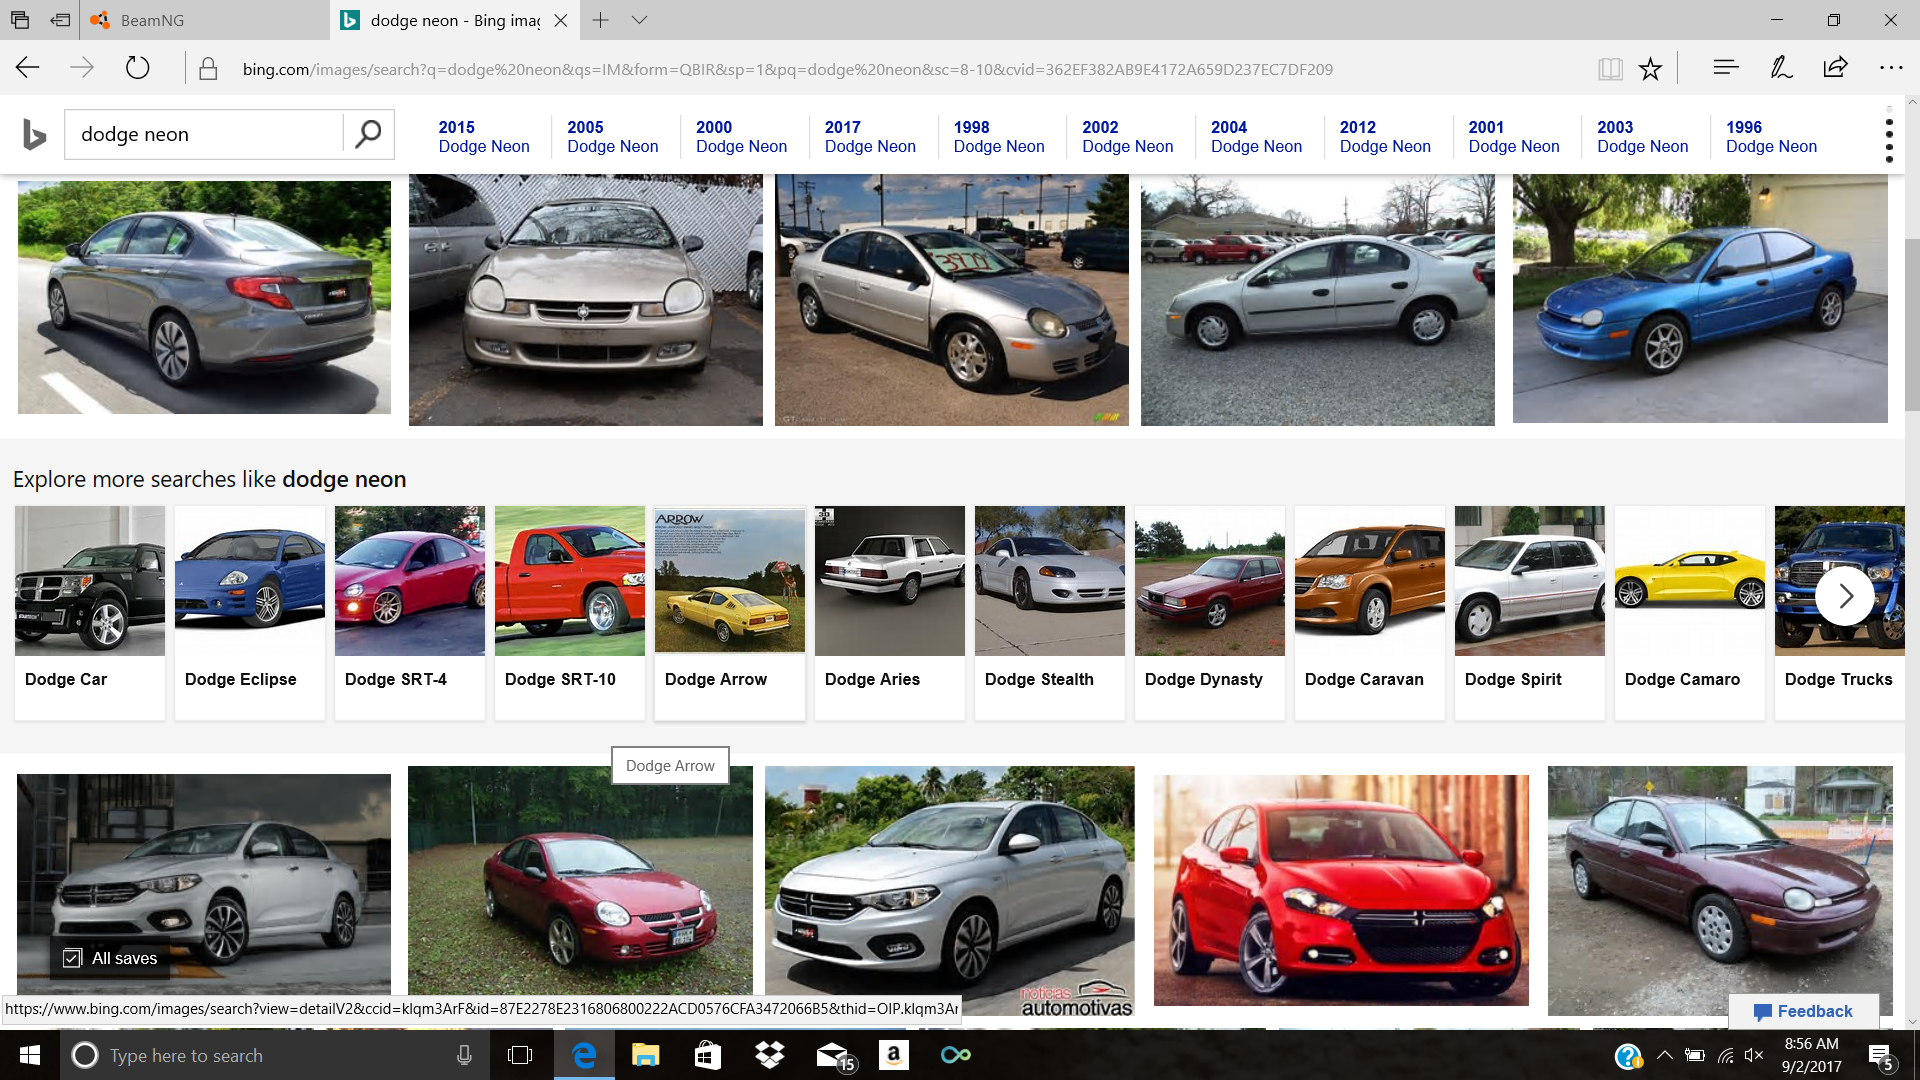Open Dodge Stealth related search
This screenshot has width=1920, height=1080.
coord(1050,612)
